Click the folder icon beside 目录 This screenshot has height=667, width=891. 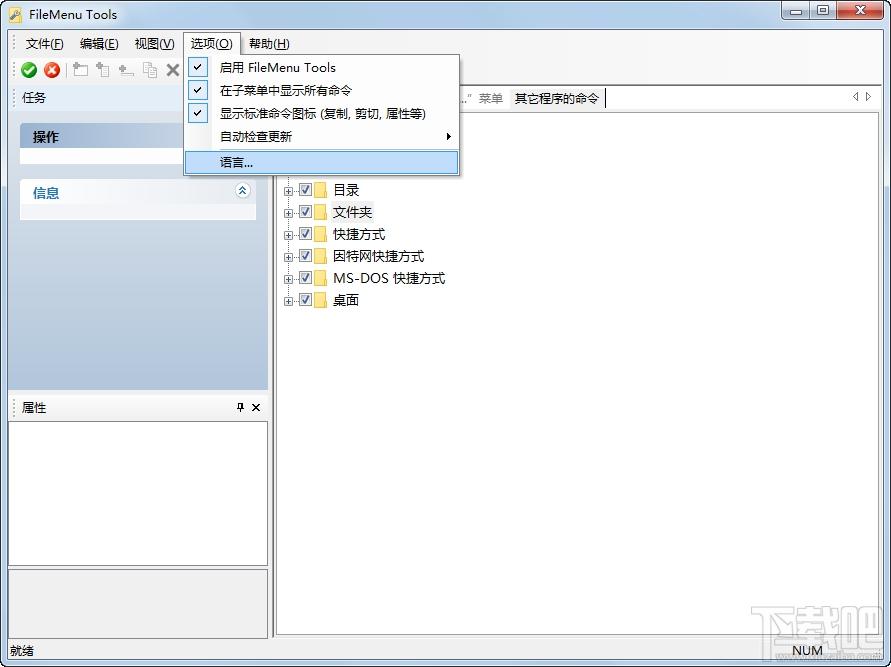[x=320, y=190]
